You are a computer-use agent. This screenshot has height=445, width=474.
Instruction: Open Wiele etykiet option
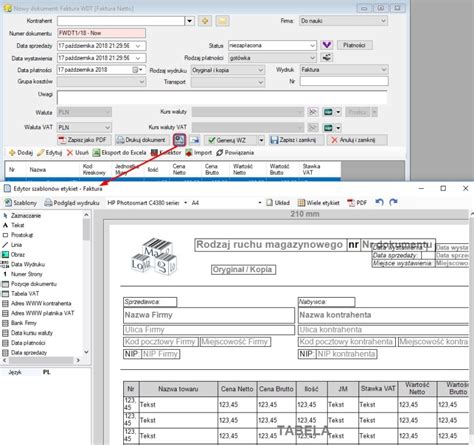[318, 203]
